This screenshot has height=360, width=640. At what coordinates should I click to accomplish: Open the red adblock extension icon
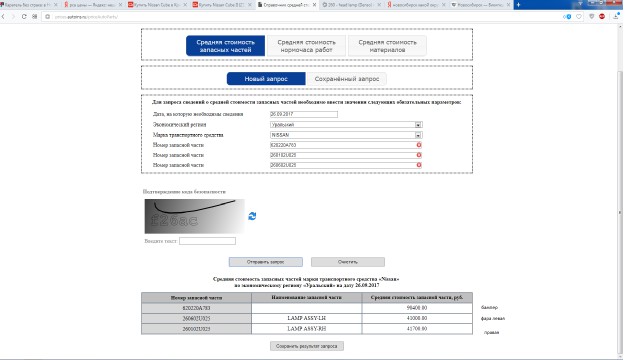(x=602, y=17)
